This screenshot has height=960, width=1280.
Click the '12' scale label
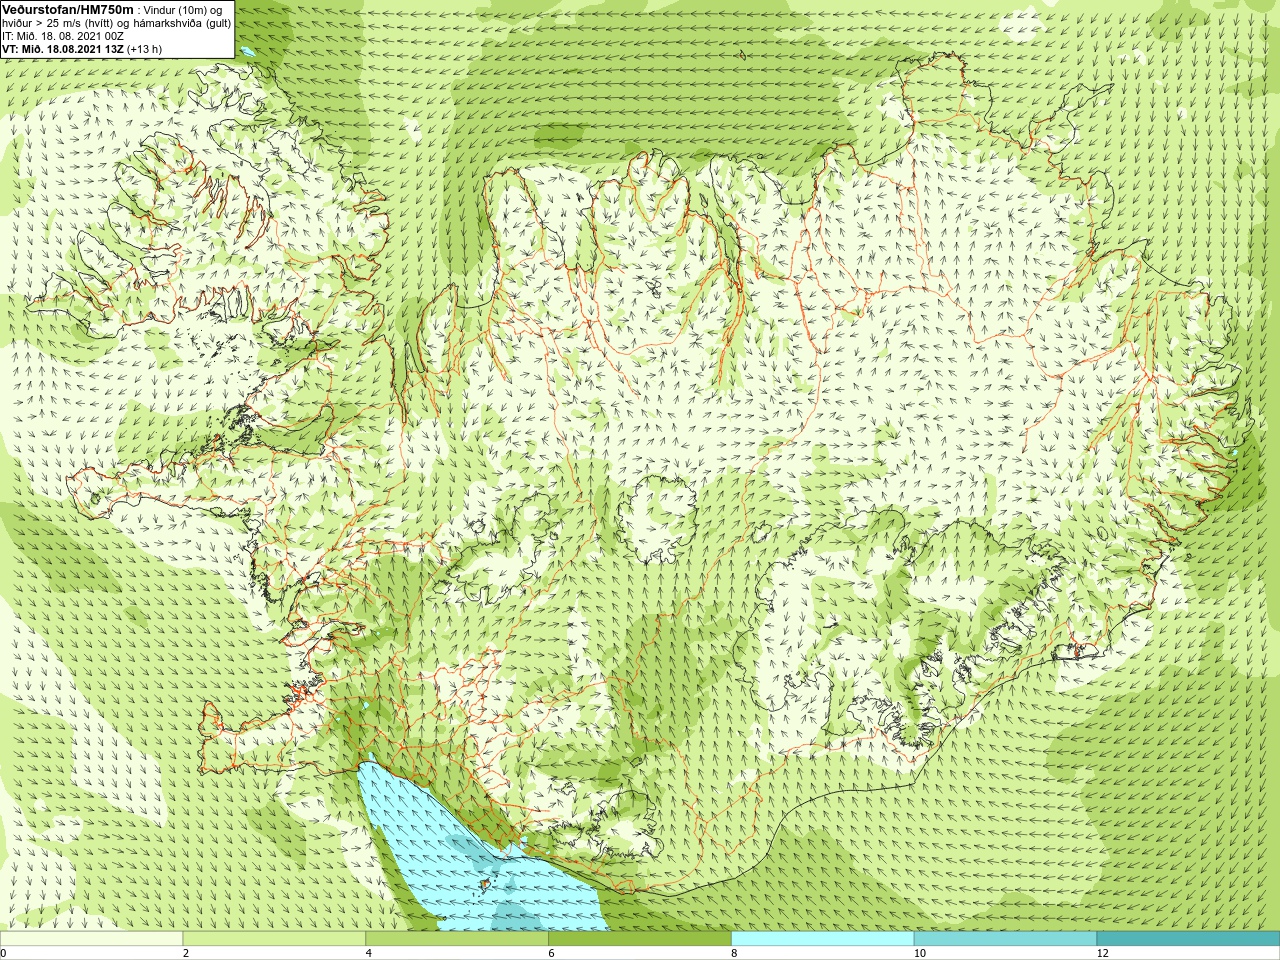pos(1102,953)
